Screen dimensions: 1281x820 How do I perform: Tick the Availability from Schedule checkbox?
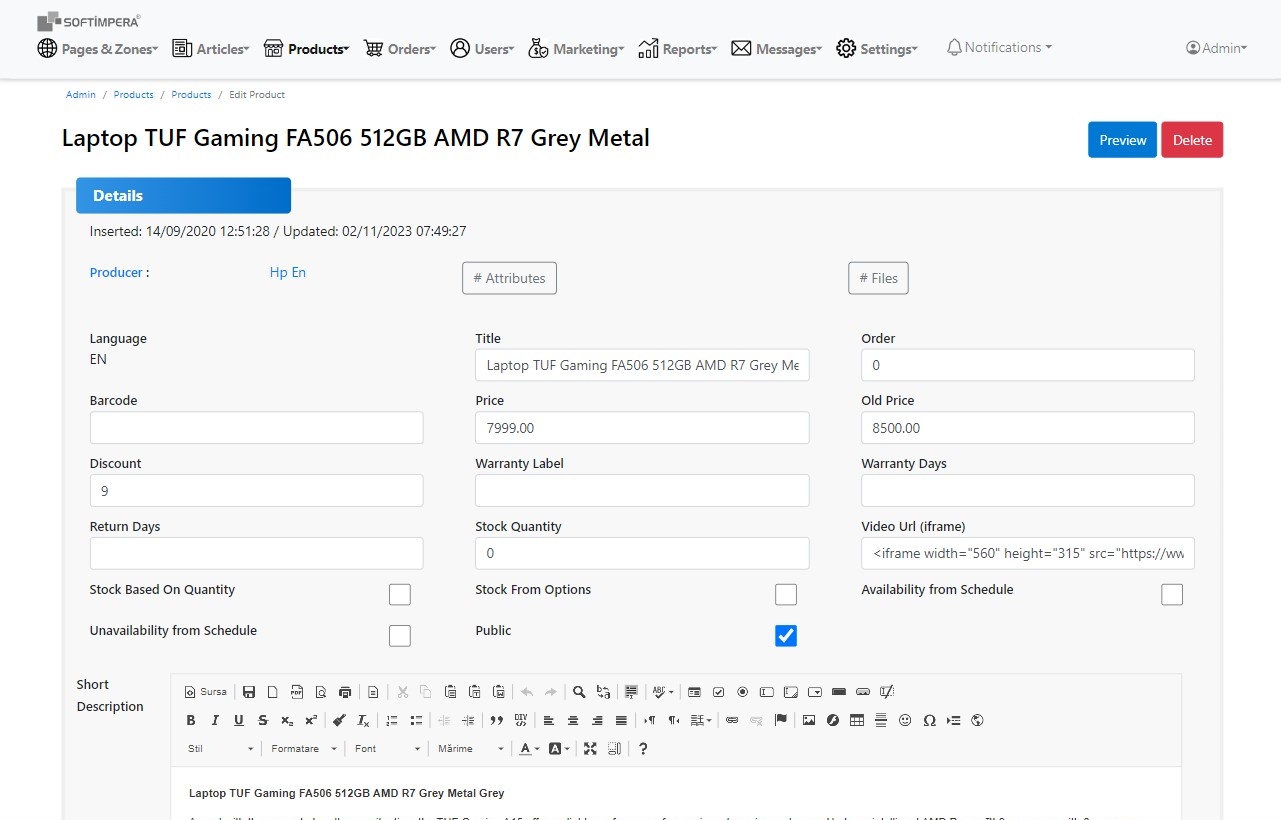[1172, 595]
